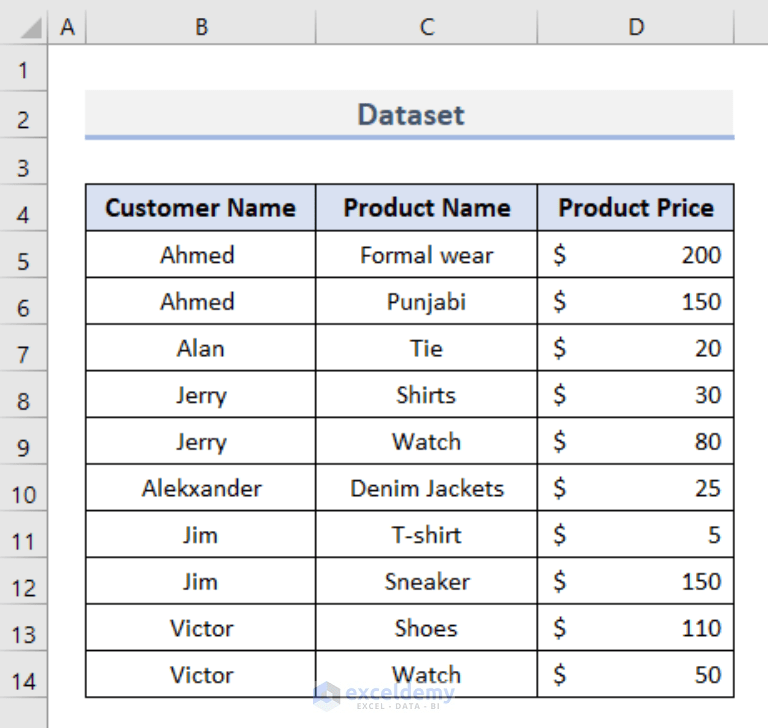
Task: Click the Tie product cell
Action: coord(427,348)
